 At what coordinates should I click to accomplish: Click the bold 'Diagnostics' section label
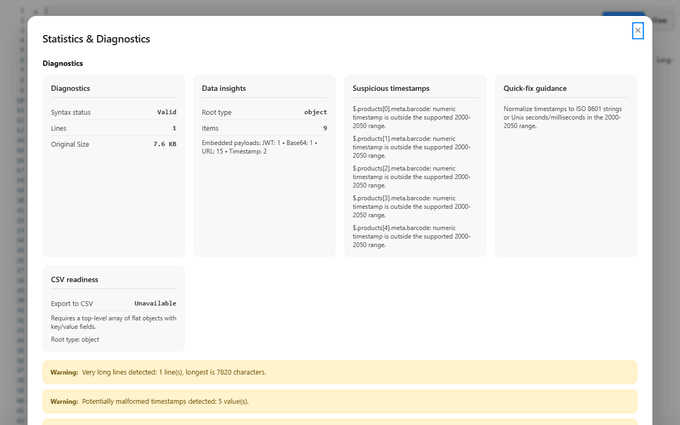click(x=62, y=63)
